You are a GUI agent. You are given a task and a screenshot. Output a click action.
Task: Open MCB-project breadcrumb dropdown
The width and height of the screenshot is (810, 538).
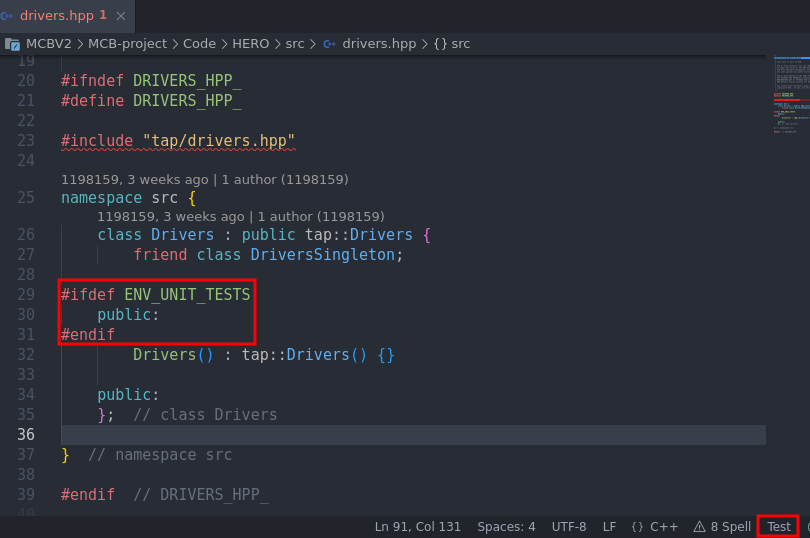point(133,44)
